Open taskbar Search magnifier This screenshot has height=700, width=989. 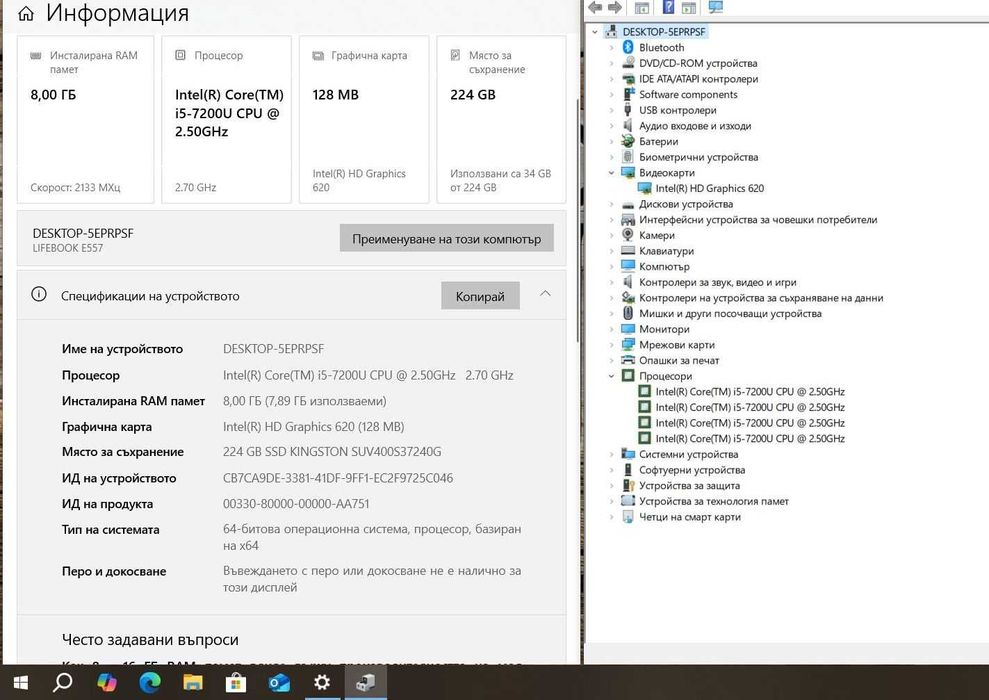pos(62,682)
